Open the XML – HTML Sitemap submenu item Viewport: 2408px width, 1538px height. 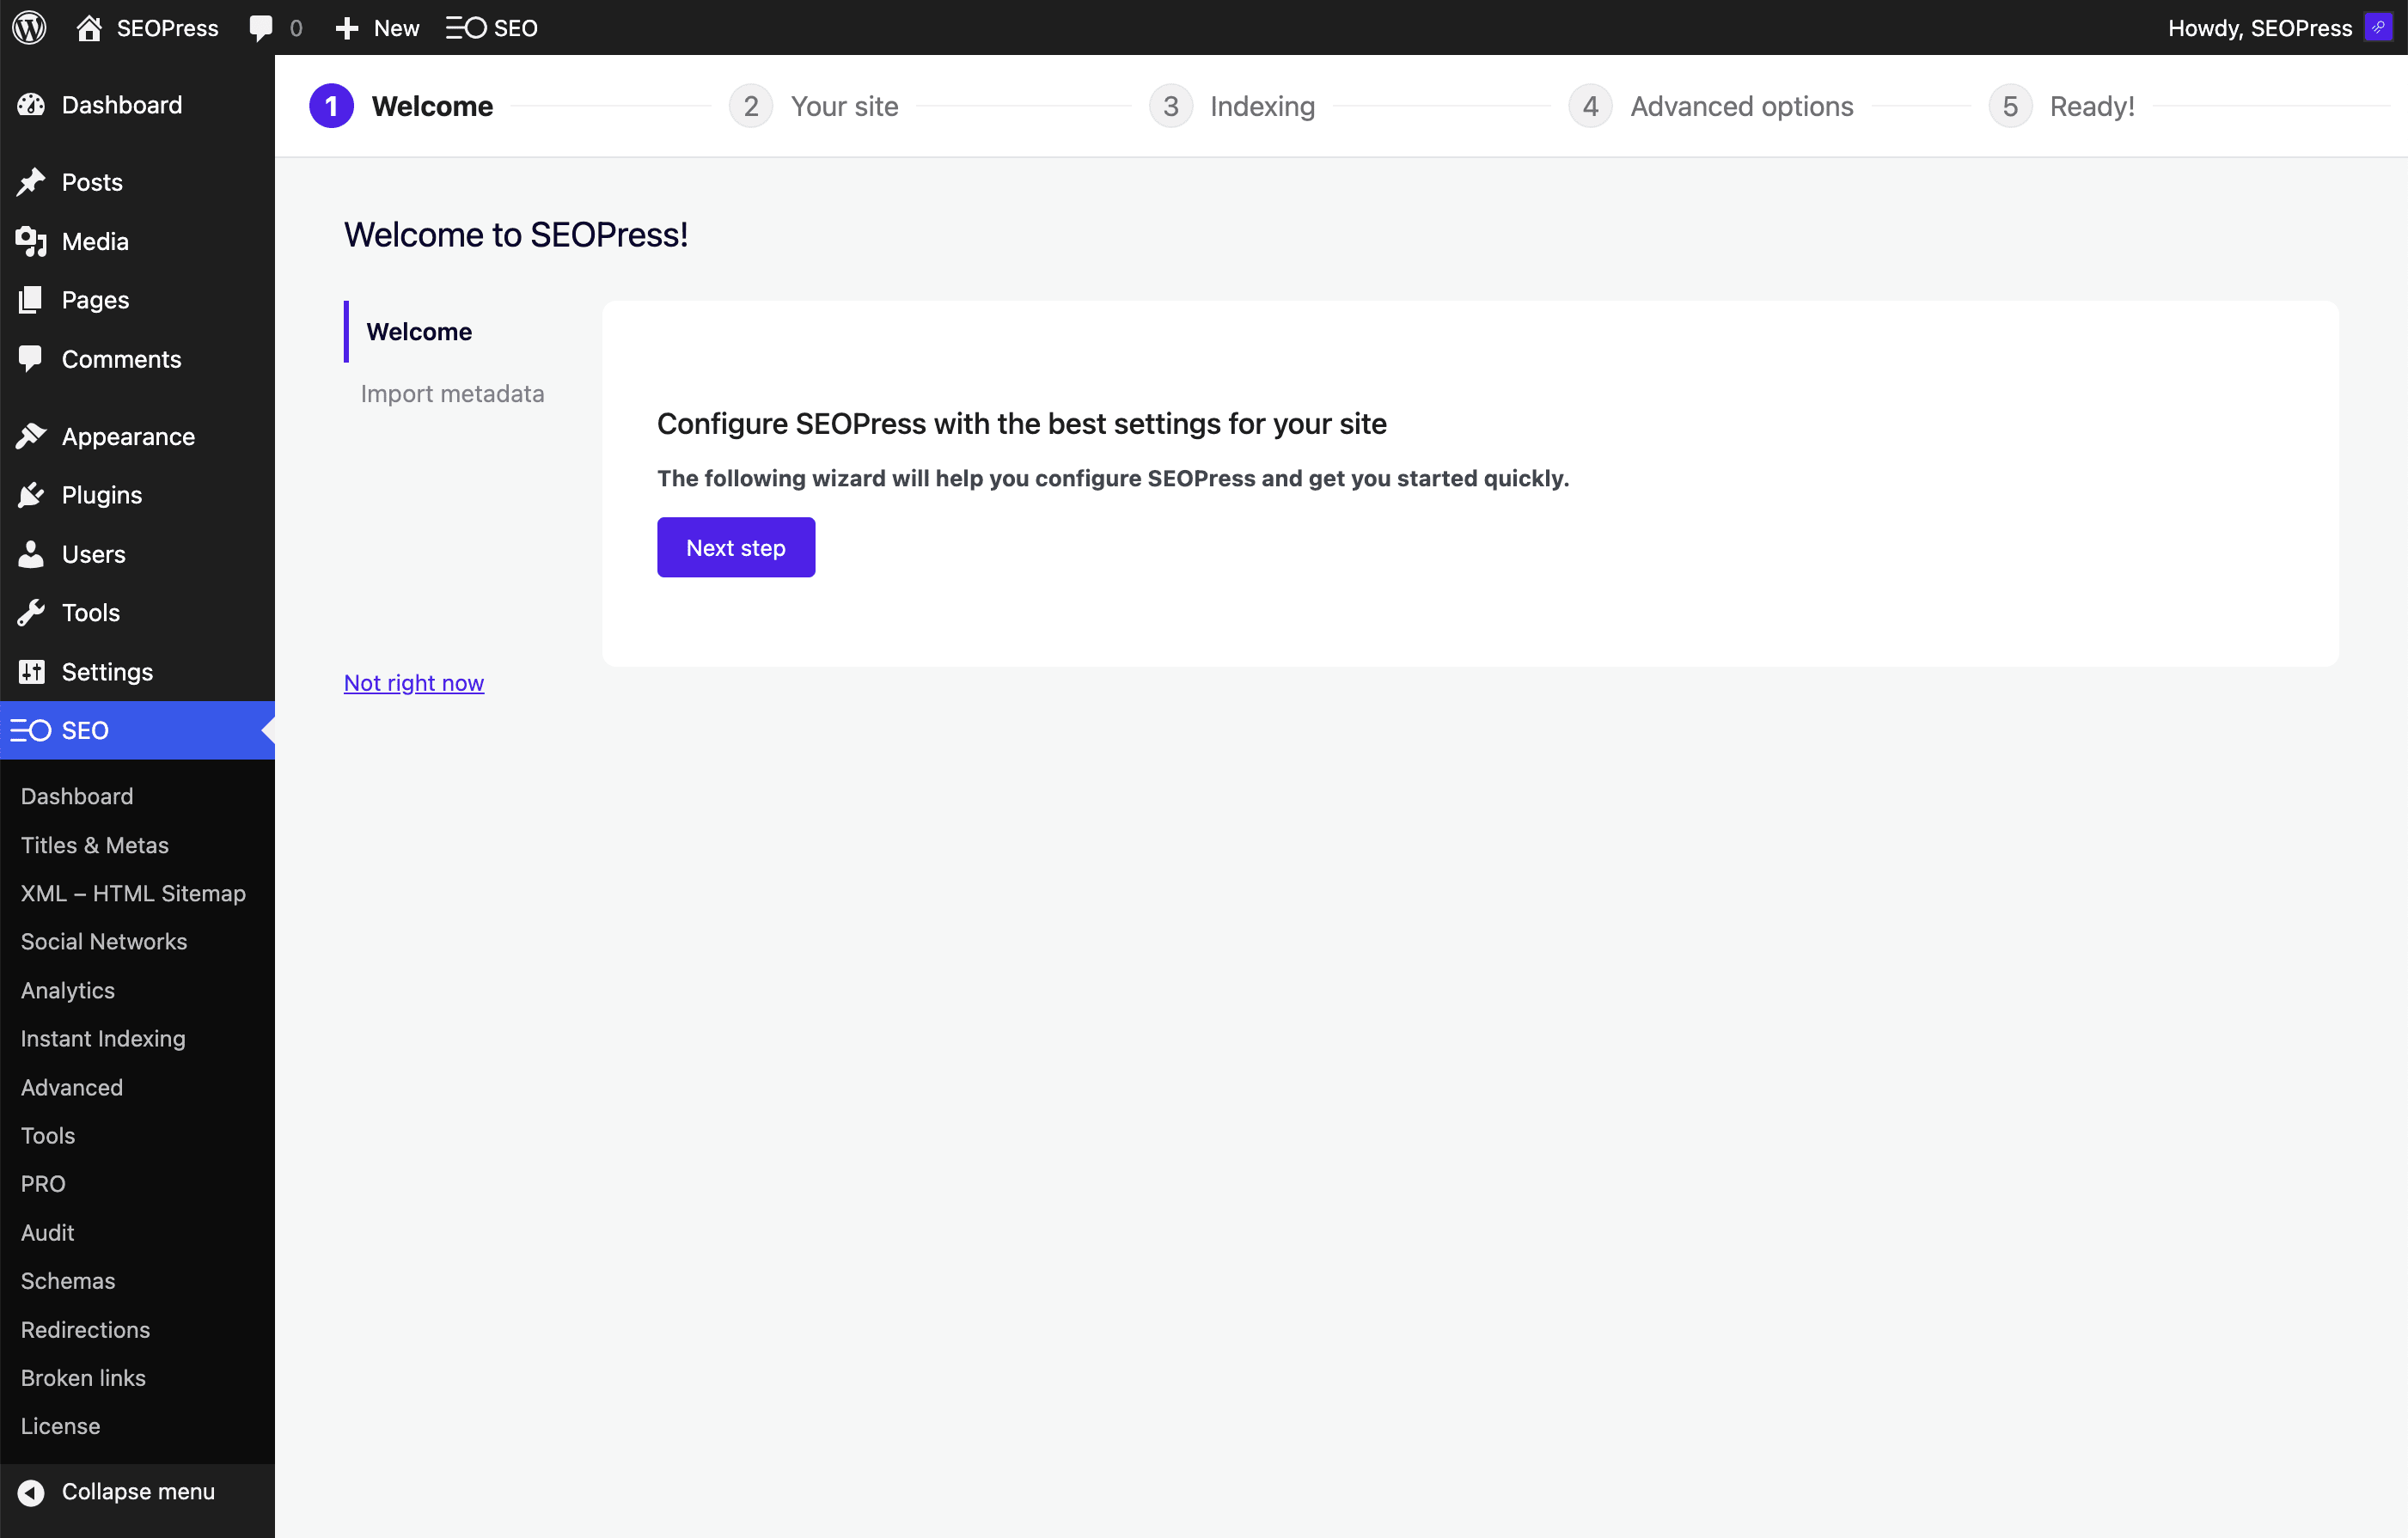point(133,893)
